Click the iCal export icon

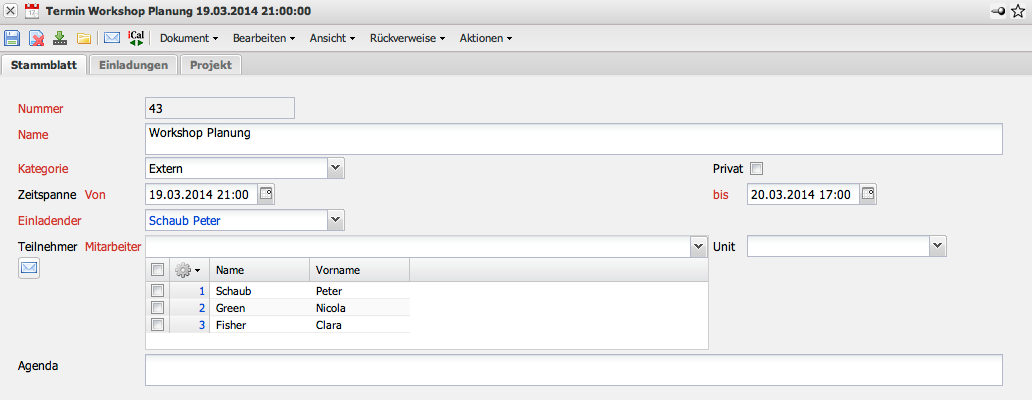coord(137,38)
